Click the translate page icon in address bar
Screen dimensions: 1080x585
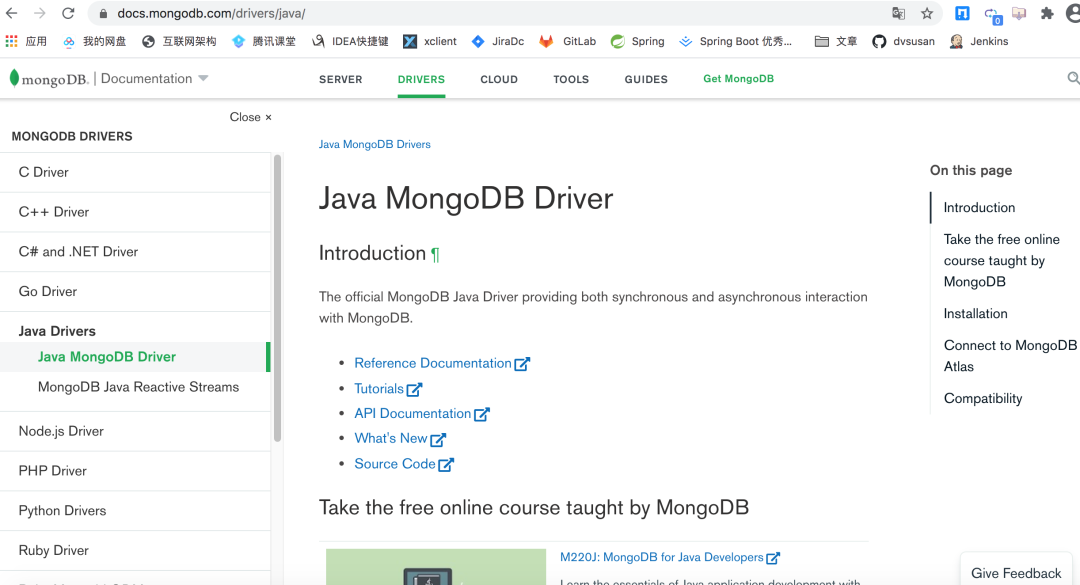[x=898, y=13]
